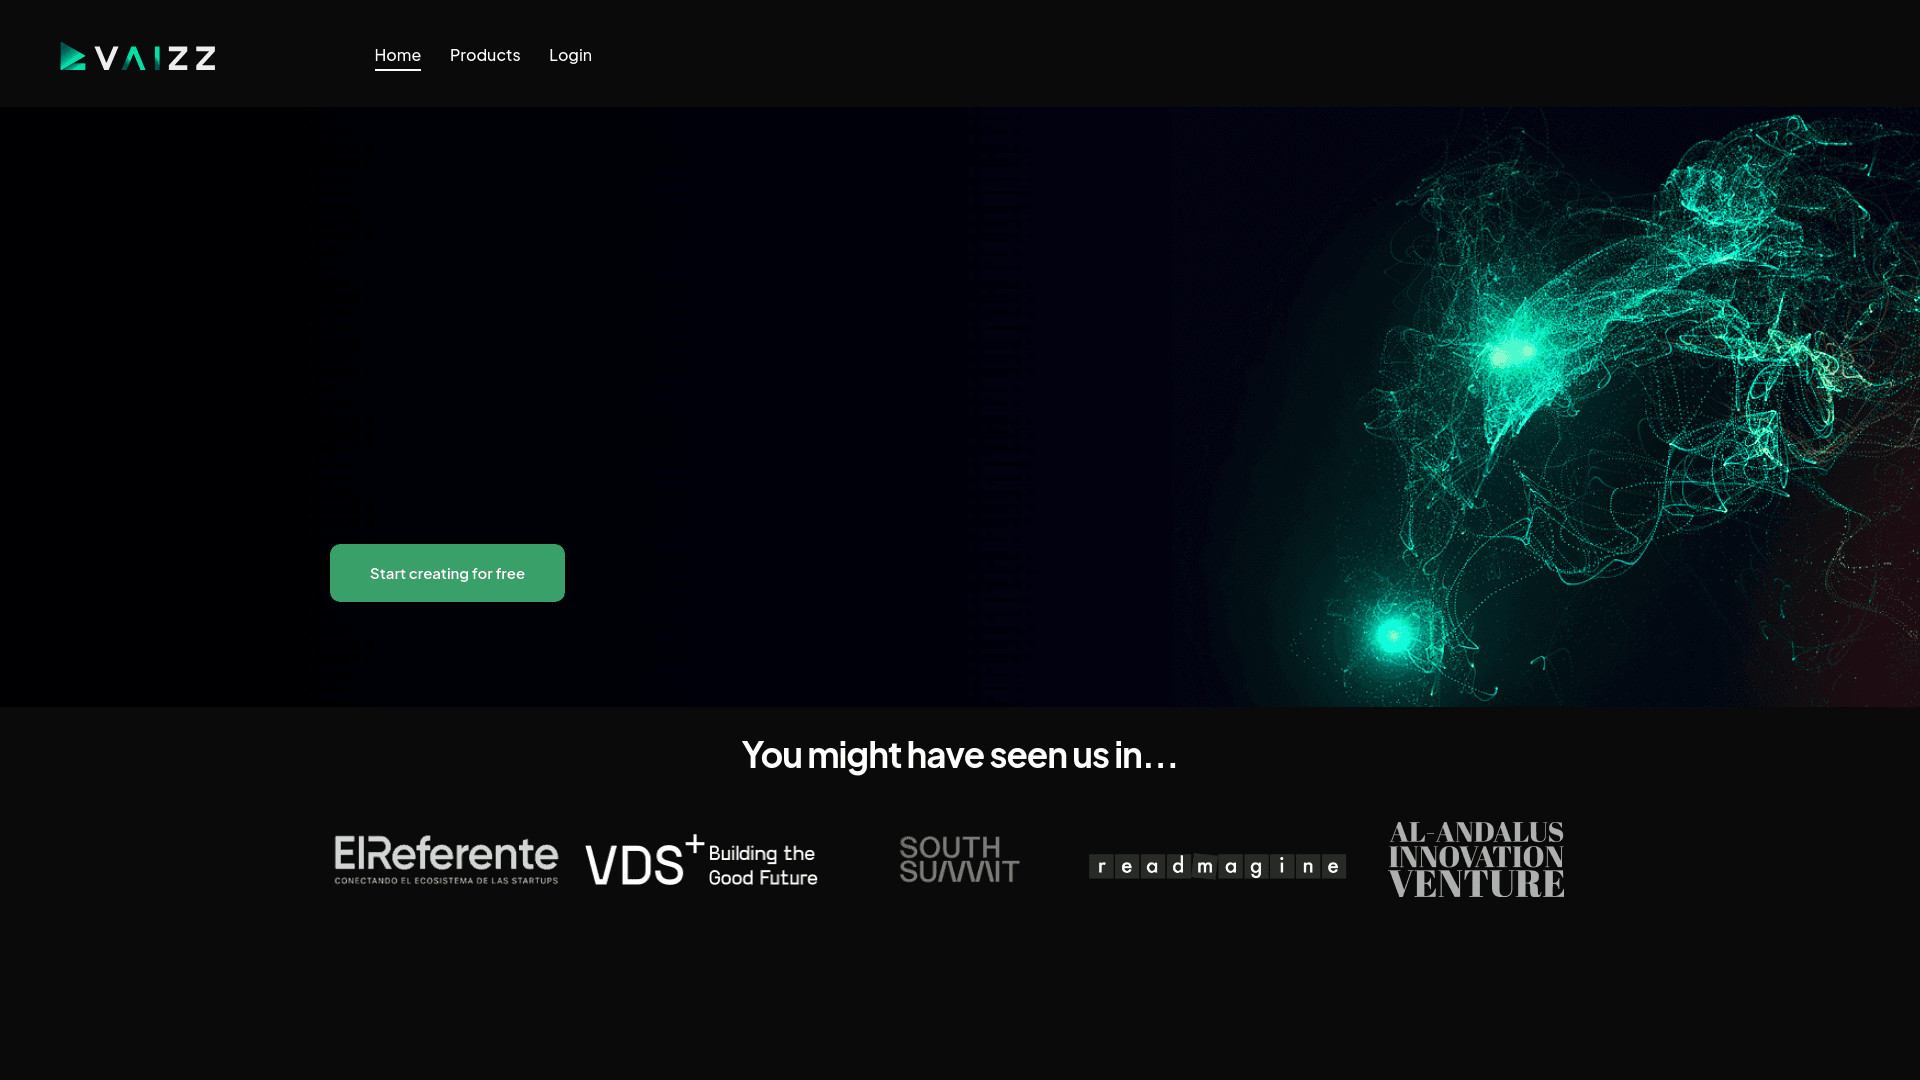The height and width of the screenshot is (1080, 1920).
Task: Open the Al-Andalus Innovation Venture logo
Action: click(x=1476, y=858)
